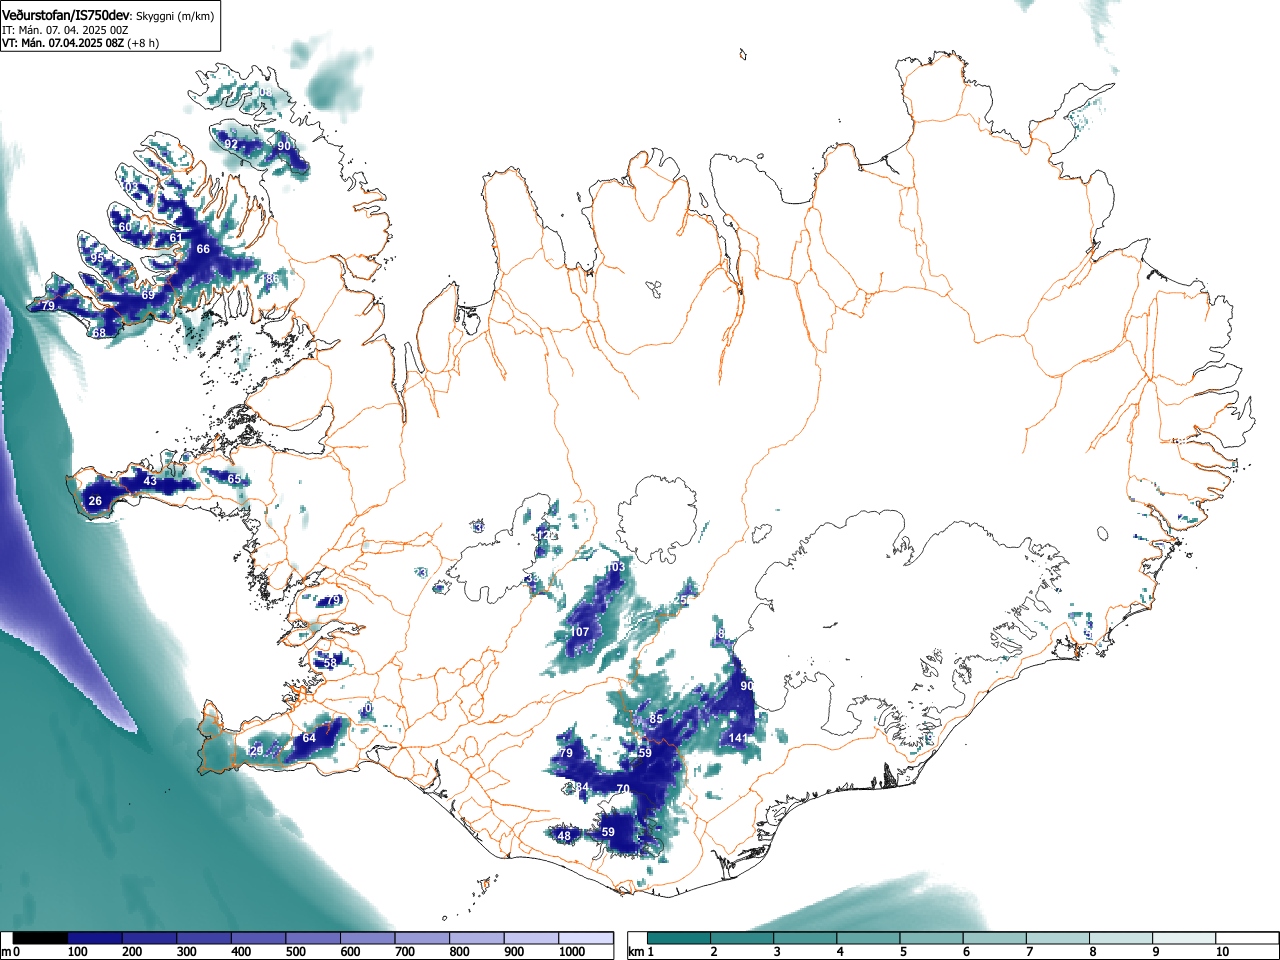Click the visibility value 64 on Reykjanes
The height and width of the screenshot is (960, 1280).
pos(309,738)
